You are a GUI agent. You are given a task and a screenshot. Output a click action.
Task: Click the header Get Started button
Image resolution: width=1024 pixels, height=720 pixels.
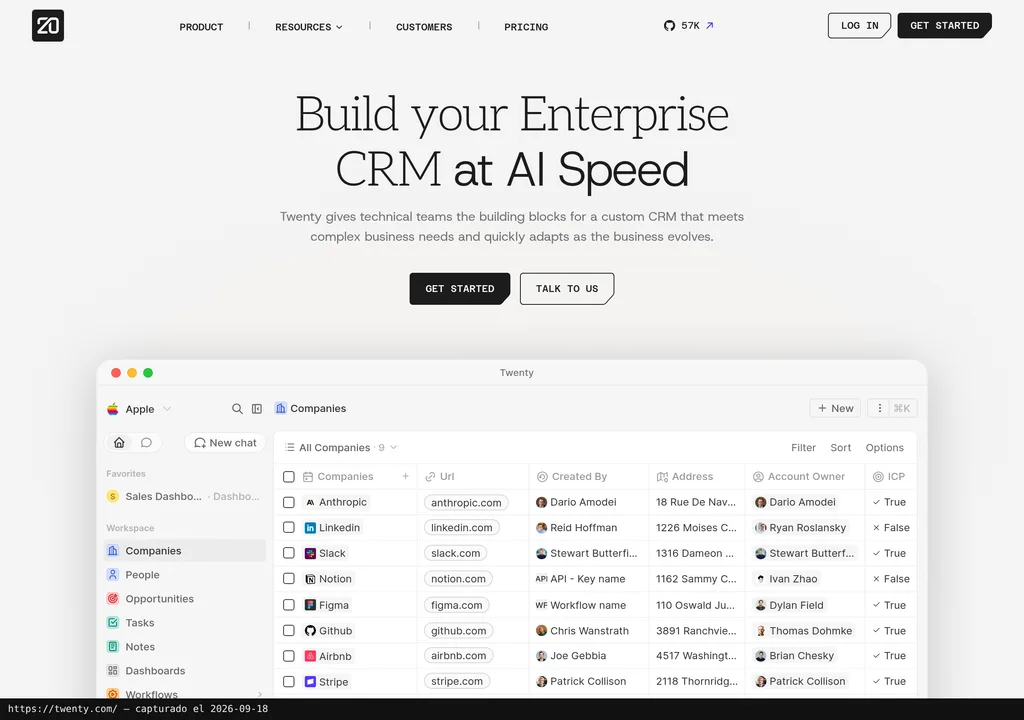pyautogui.click(x=944, y=25)
